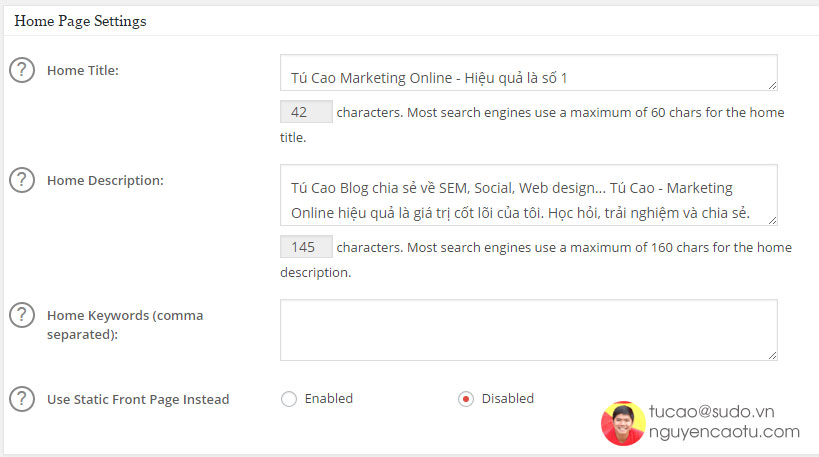
Task: Show help for Home Keywords field
Action: 21,316
